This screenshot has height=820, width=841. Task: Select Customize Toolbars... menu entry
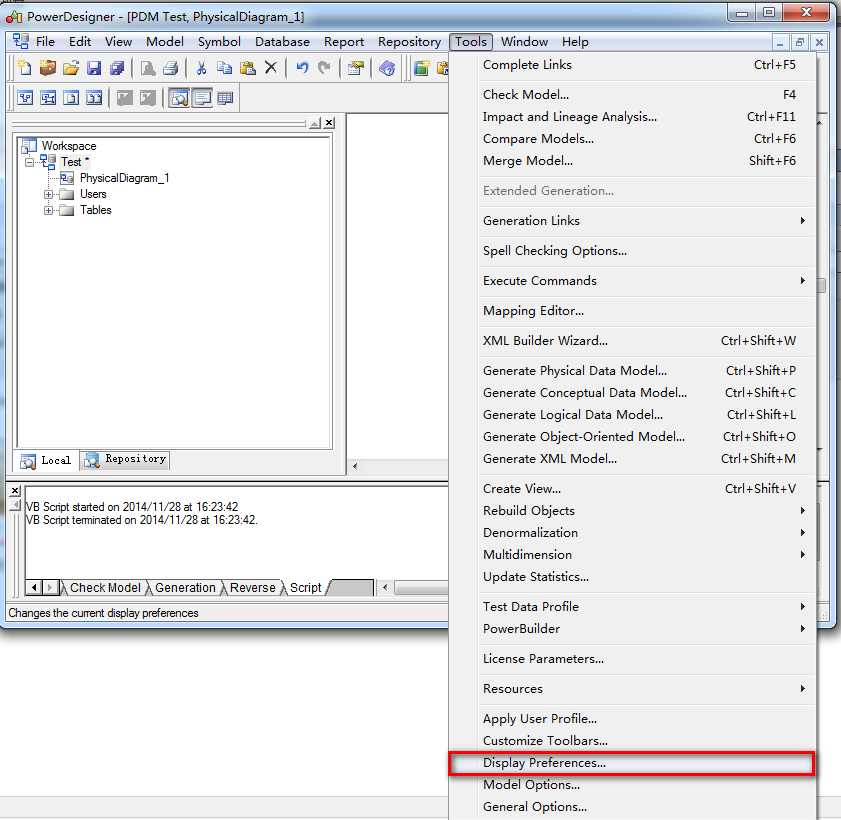click(x=632, y=741)
